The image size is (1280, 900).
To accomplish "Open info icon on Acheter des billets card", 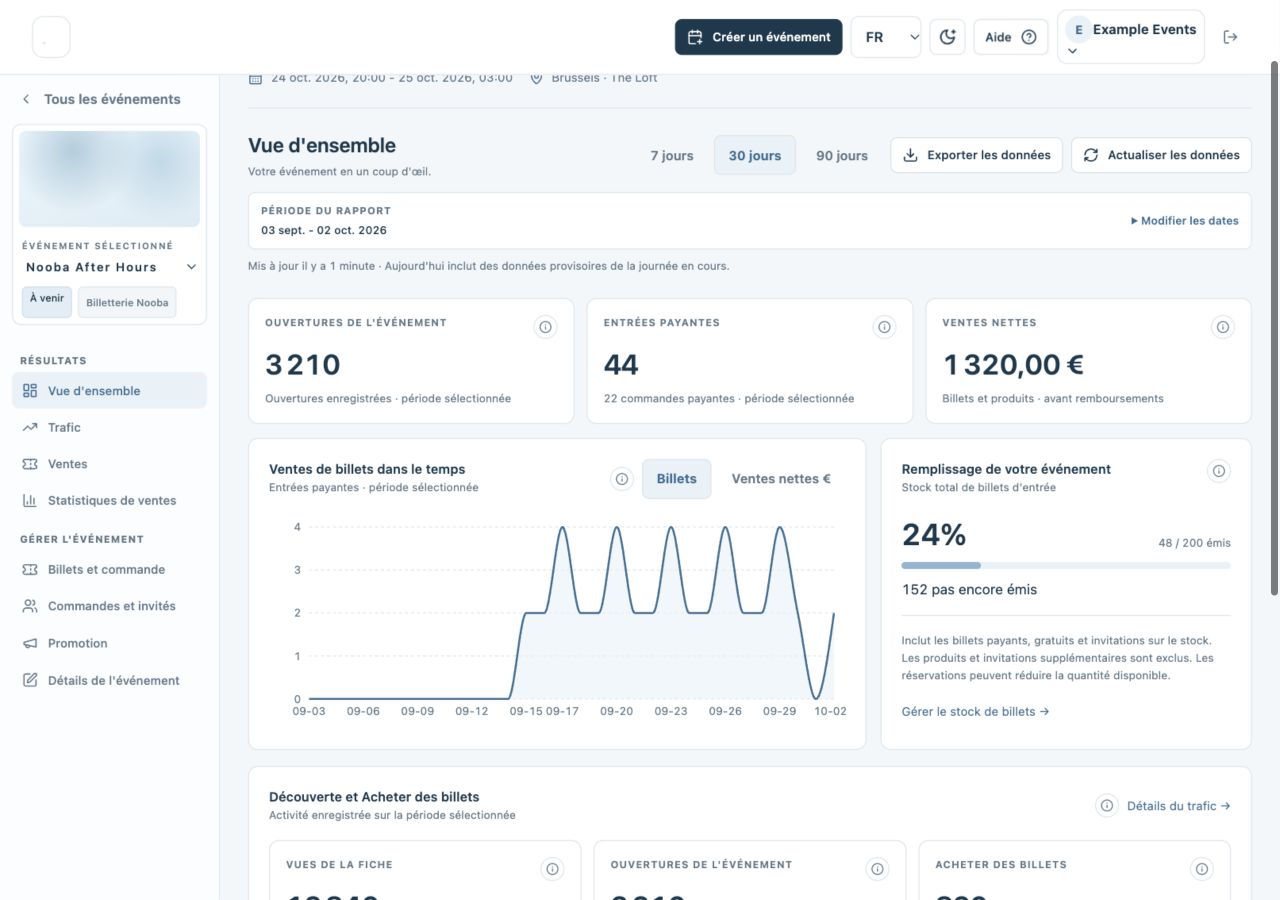I will [1202, 869].
